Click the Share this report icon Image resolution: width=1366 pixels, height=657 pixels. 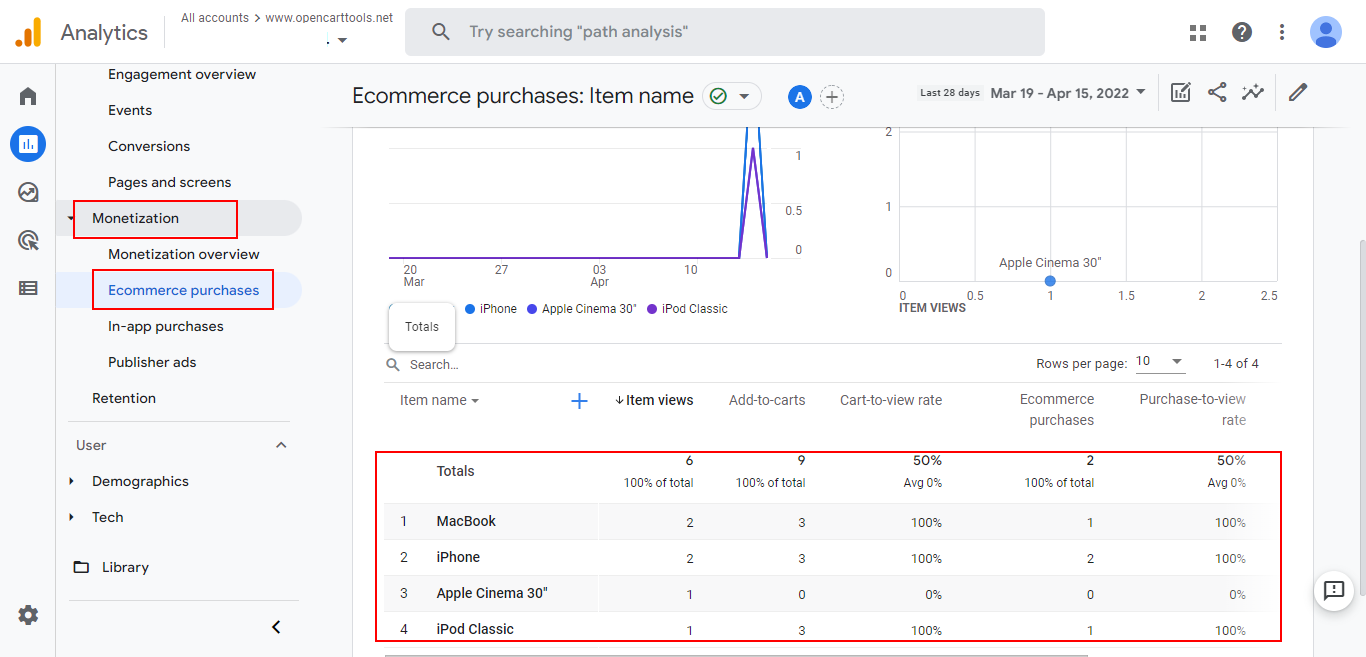click(1217, 93)
